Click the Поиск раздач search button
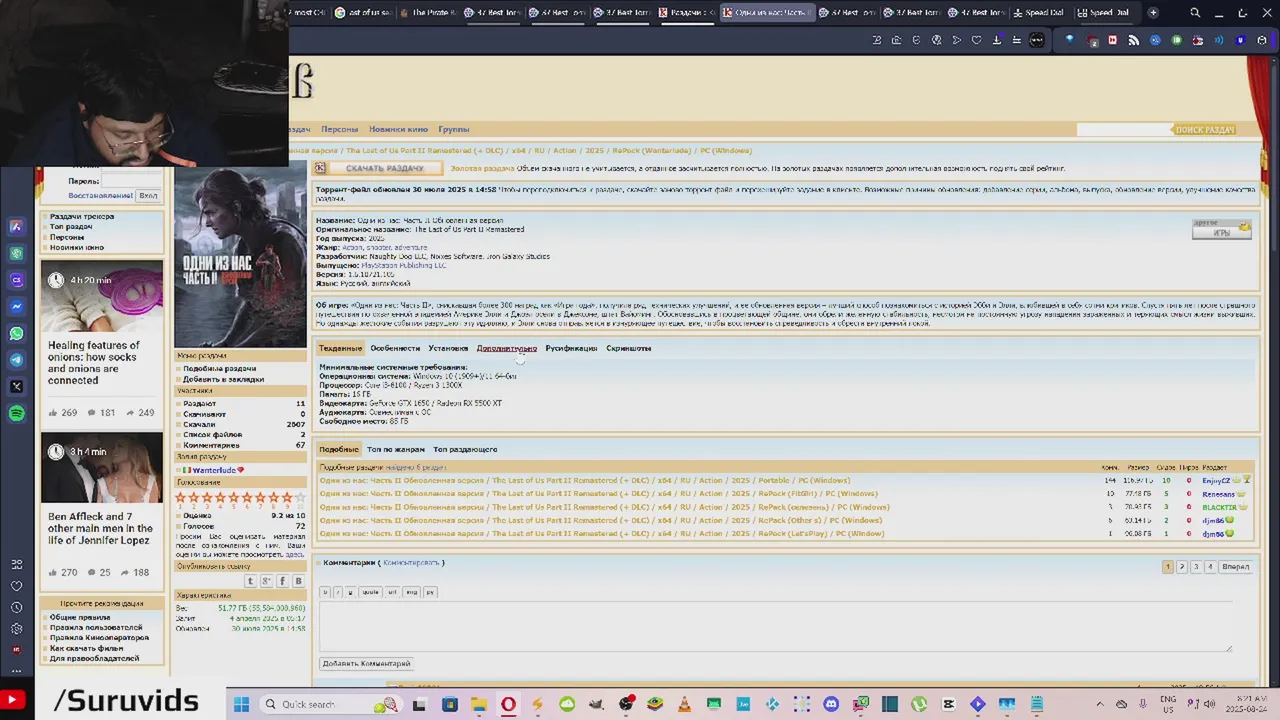Screen dimensions: 1280x720 click(1204, 130)
